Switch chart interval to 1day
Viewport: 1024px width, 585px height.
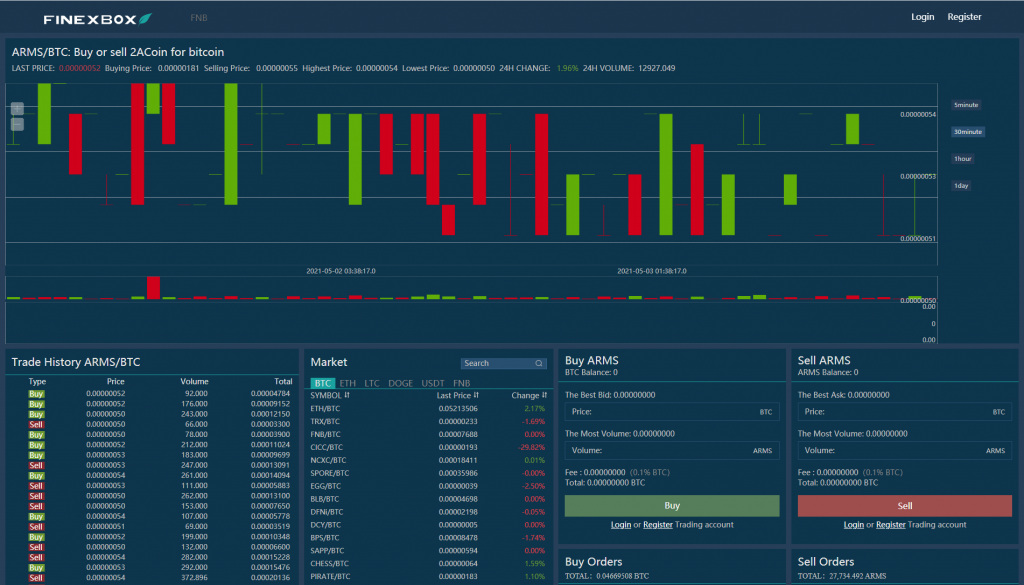tap(961, 186)
